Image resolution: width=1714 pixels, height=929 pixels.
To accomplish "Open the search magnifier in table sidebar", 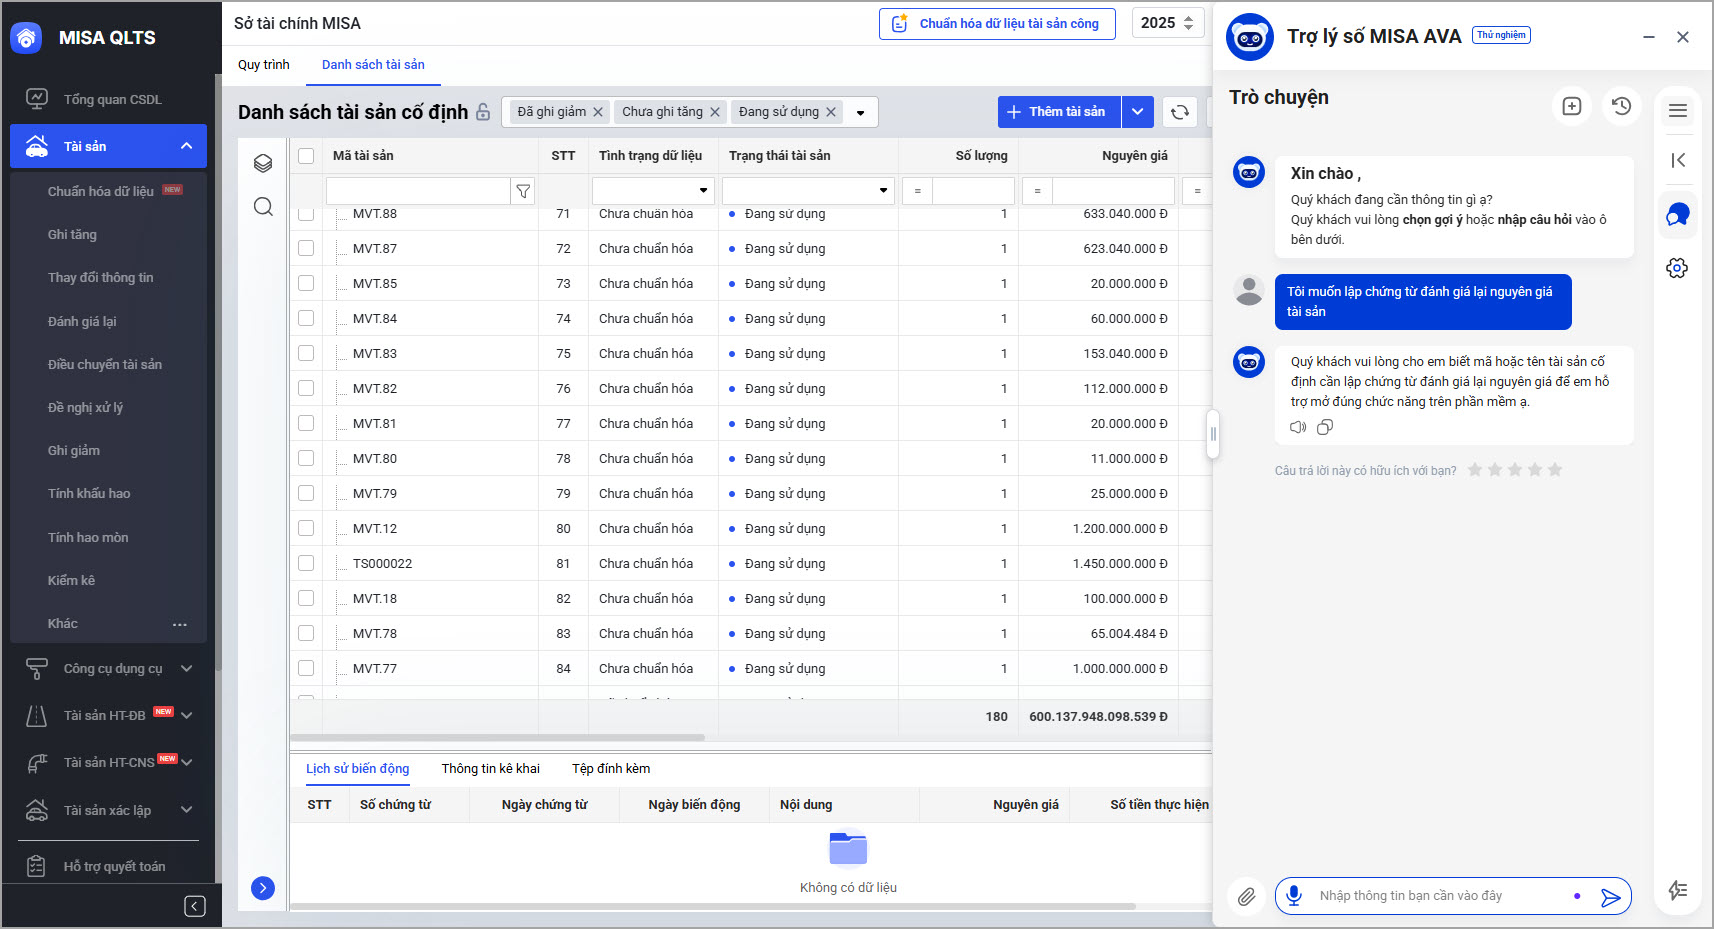I will (x=263, y=206).
